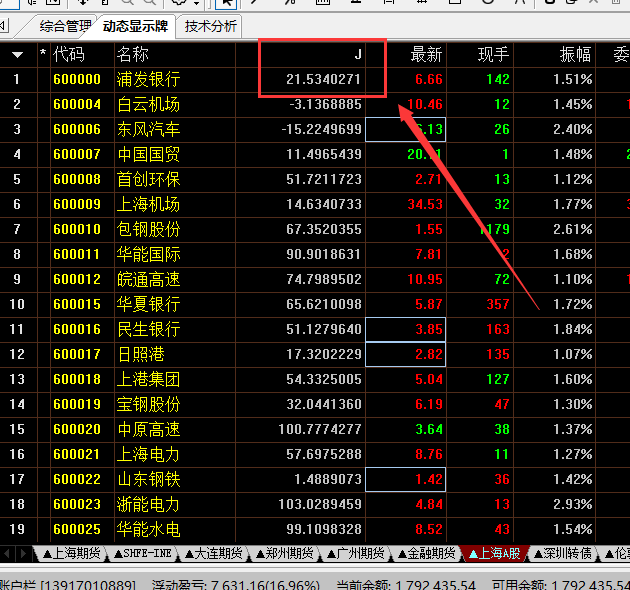The width and height of the screenshot is (630, 590).
Task: Select stock name 东风汽车
Action: pyautogui.click(x=148, y=129)
